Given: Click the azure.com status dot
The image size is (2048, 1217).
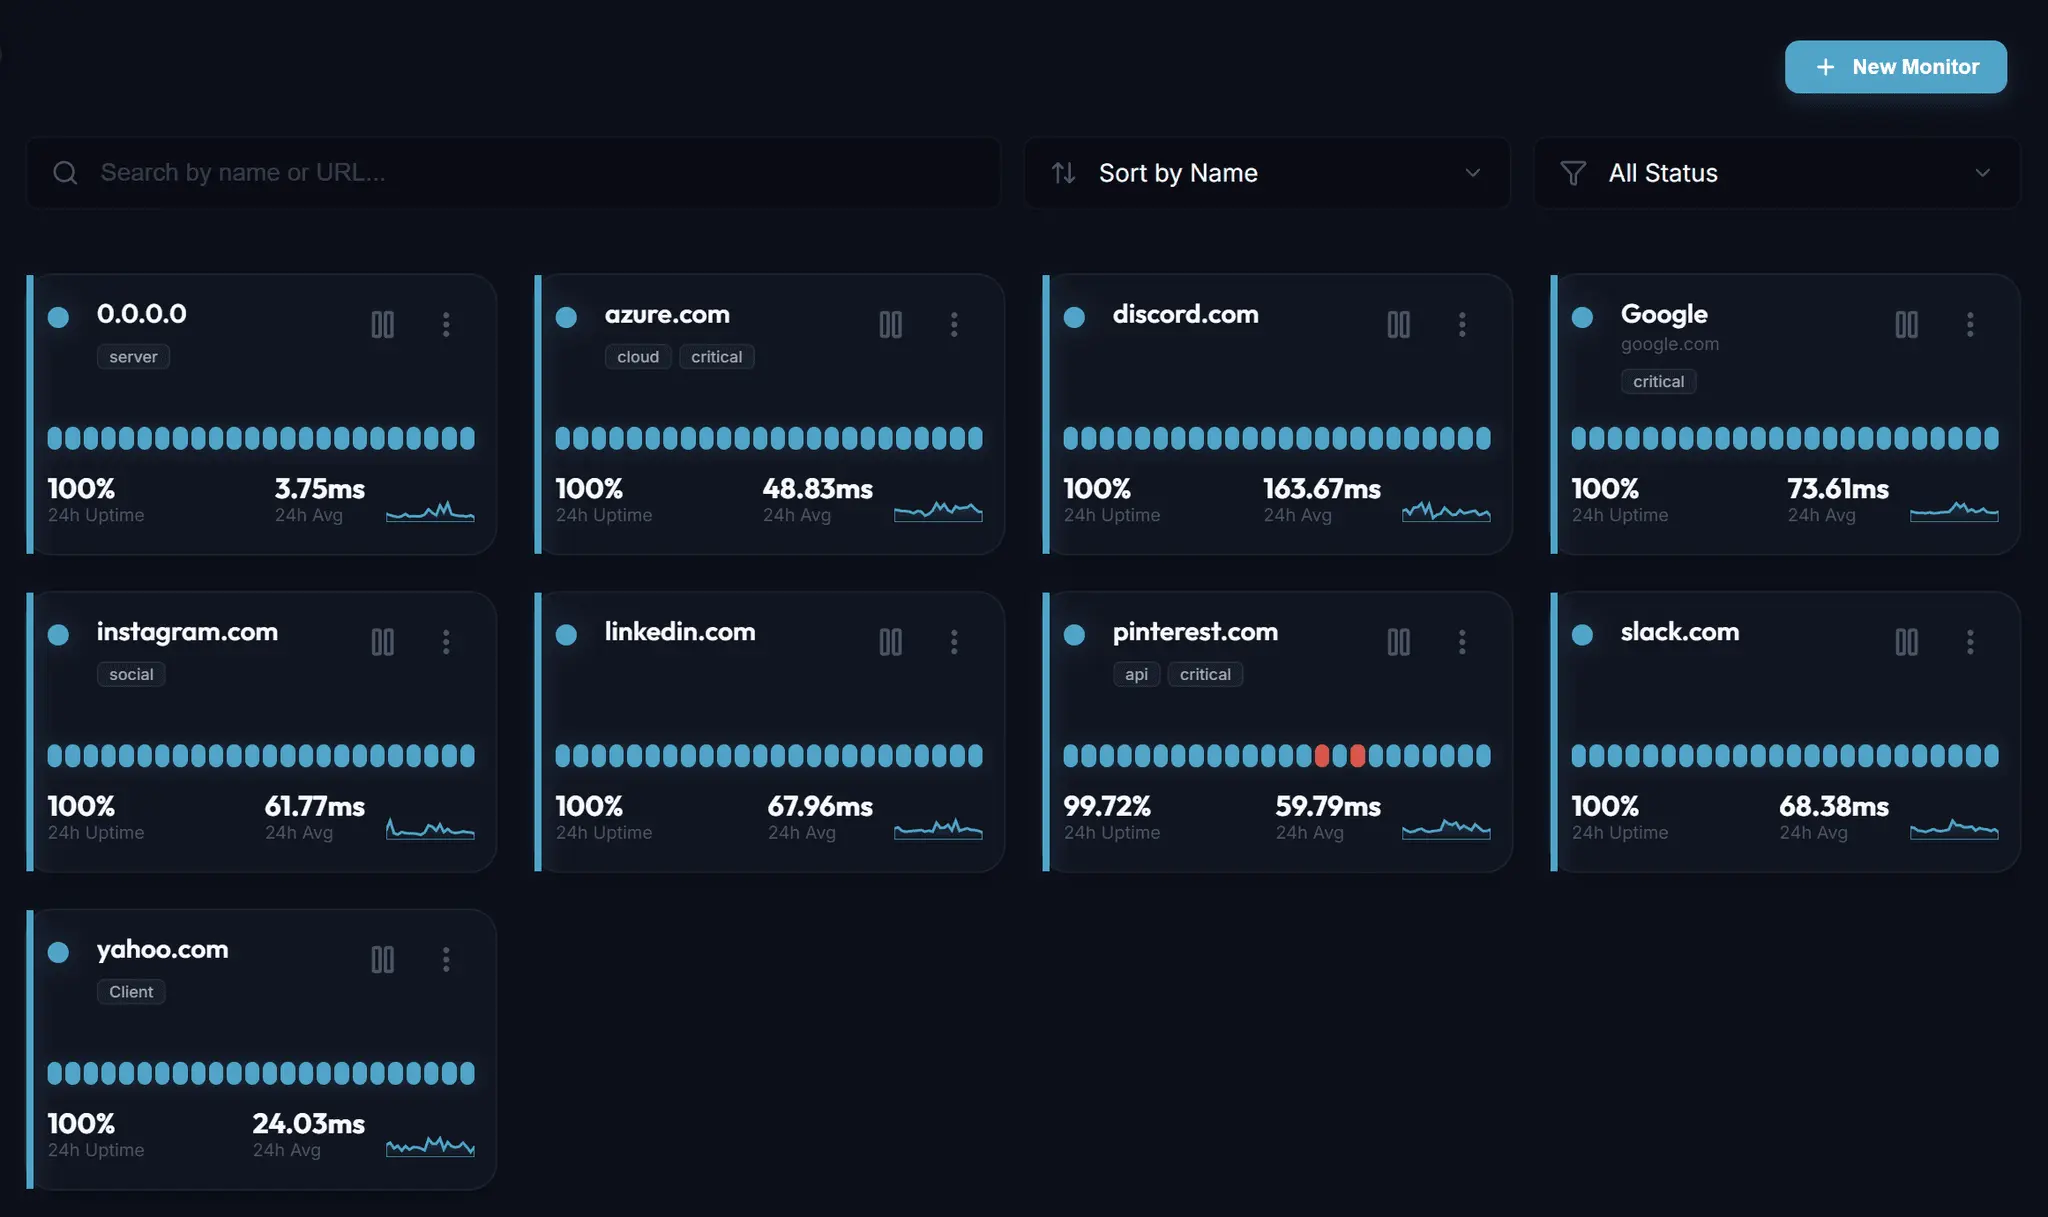Looking at the screenshot, I should click(567, 317).
